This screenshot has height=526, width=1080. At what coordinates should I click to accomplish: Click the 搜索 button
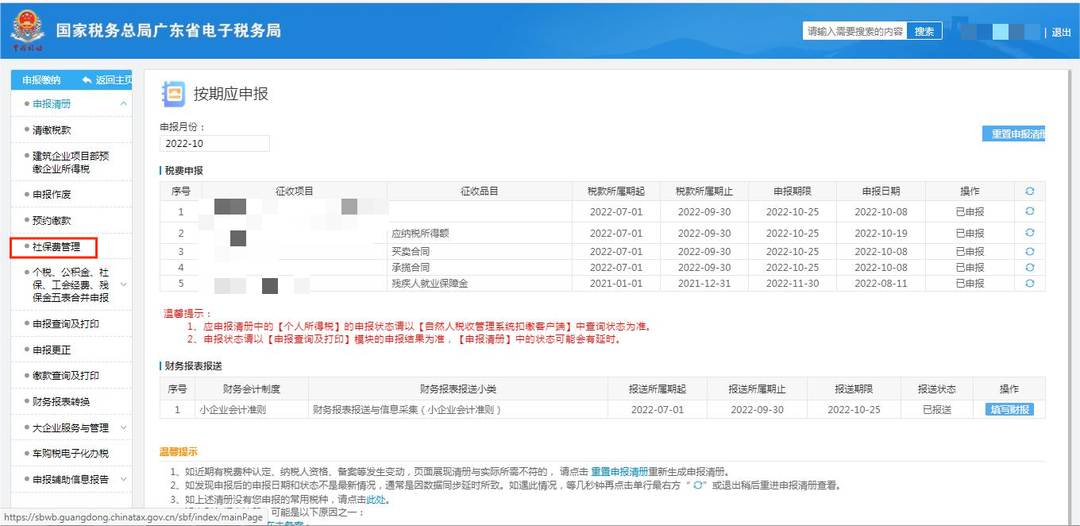click(x=924, y=31)
